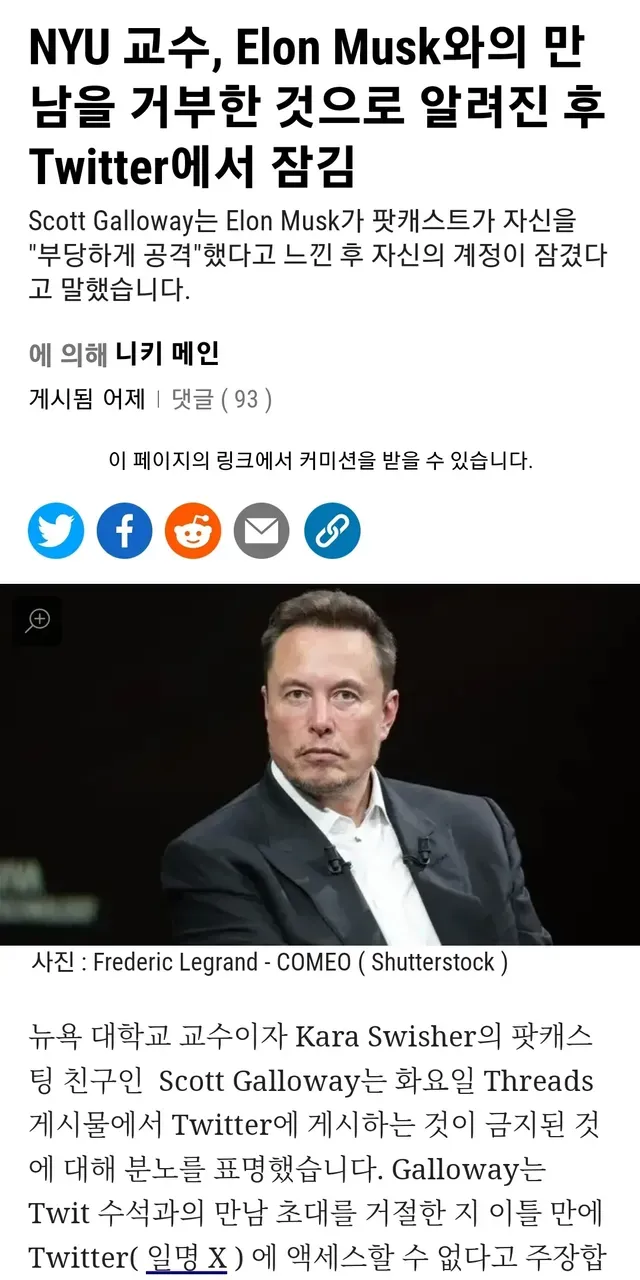Share the article on Twitter
This screenshot has height=1280, width=640.
(56, 531)
